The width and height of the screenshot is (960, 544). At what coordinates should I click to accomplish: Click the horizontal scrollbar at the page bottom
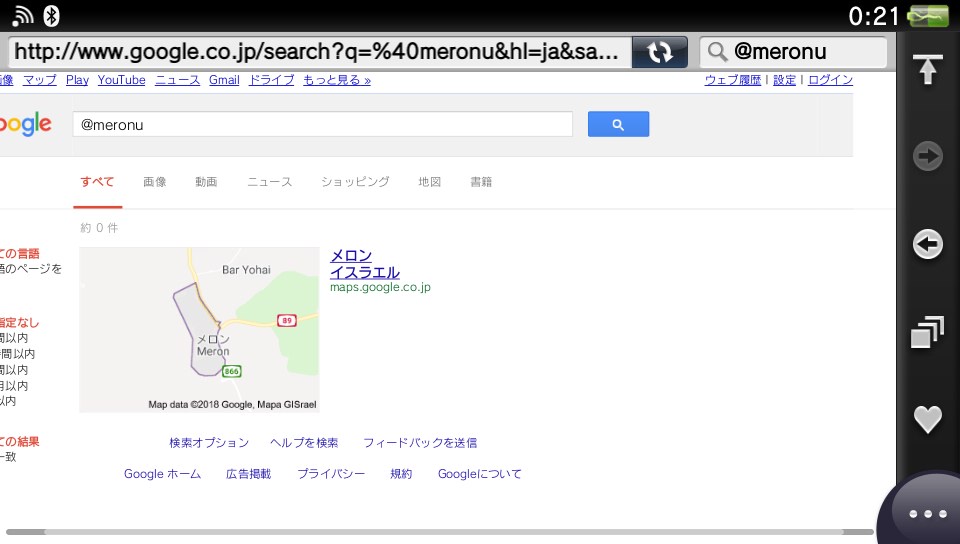coord(440,532)
